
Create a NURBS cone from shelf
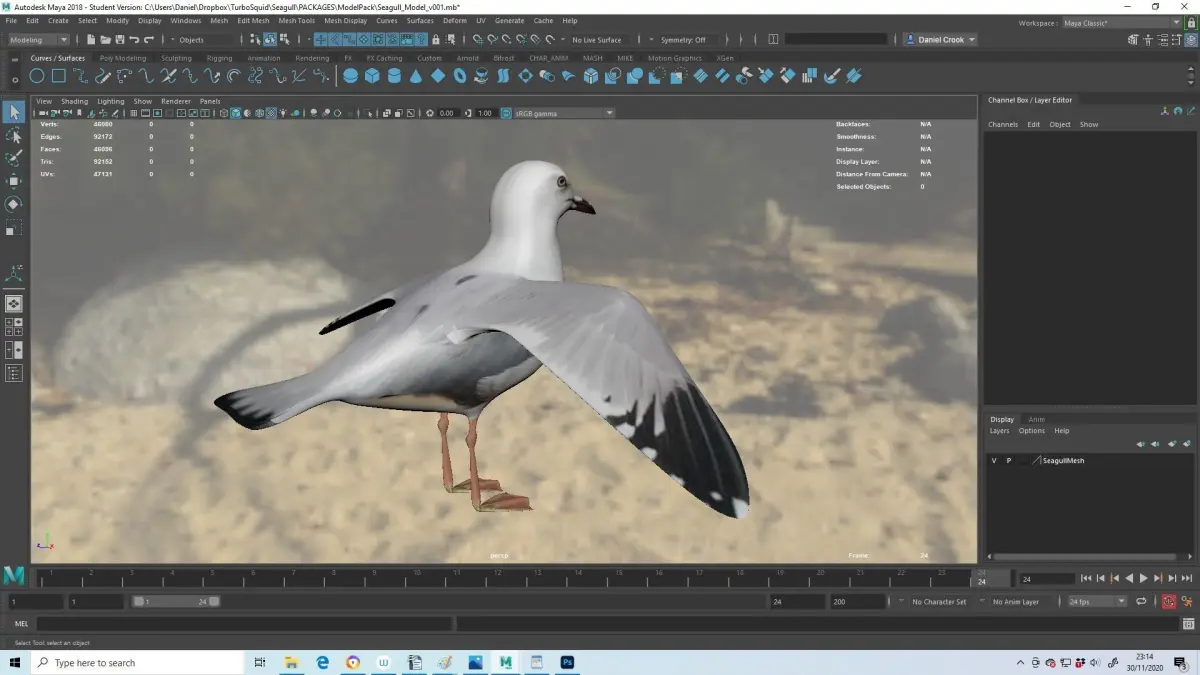[416, 76]
